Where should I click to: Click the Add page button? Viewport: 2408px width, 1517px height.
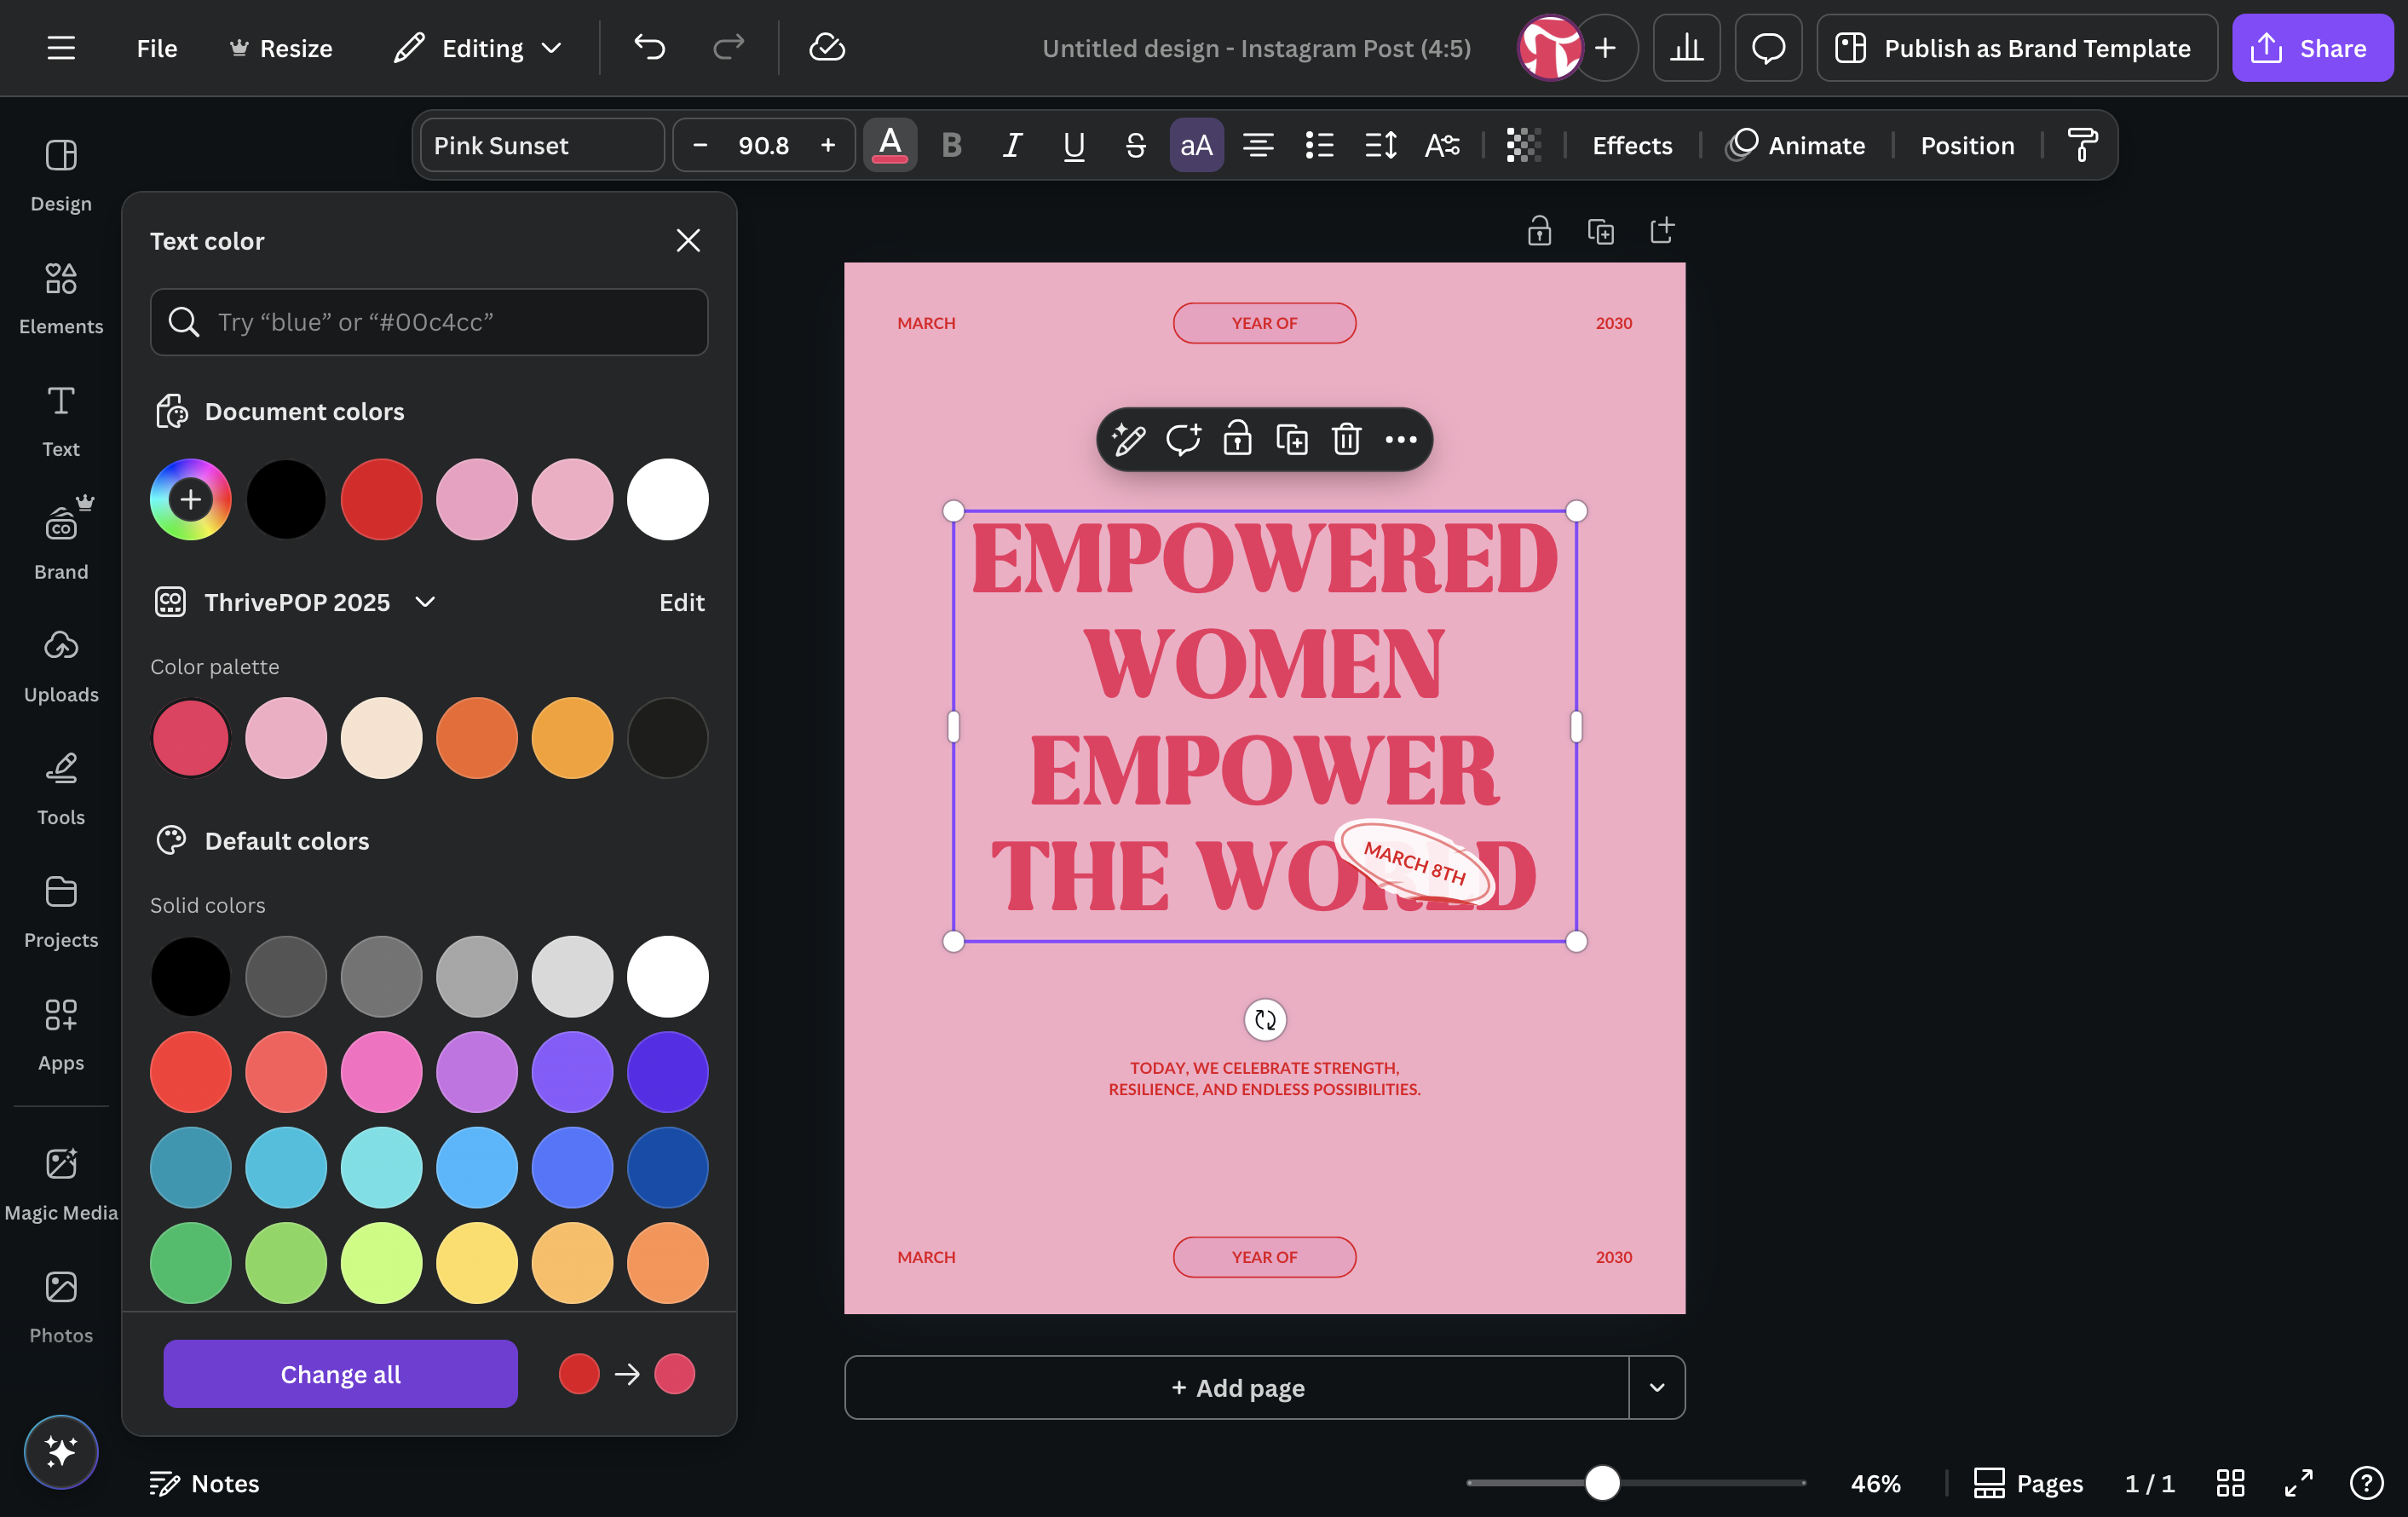tap(1237, 1387)
